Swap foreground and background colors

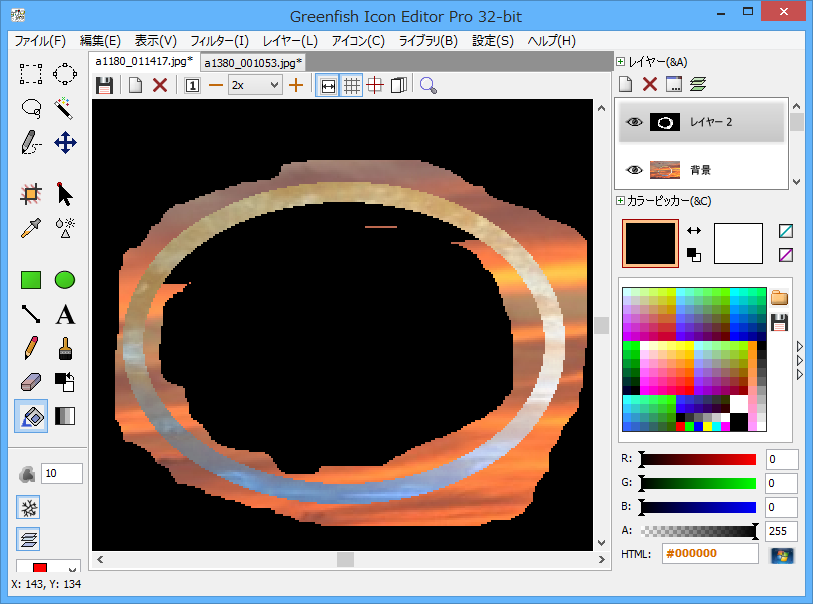693,231
